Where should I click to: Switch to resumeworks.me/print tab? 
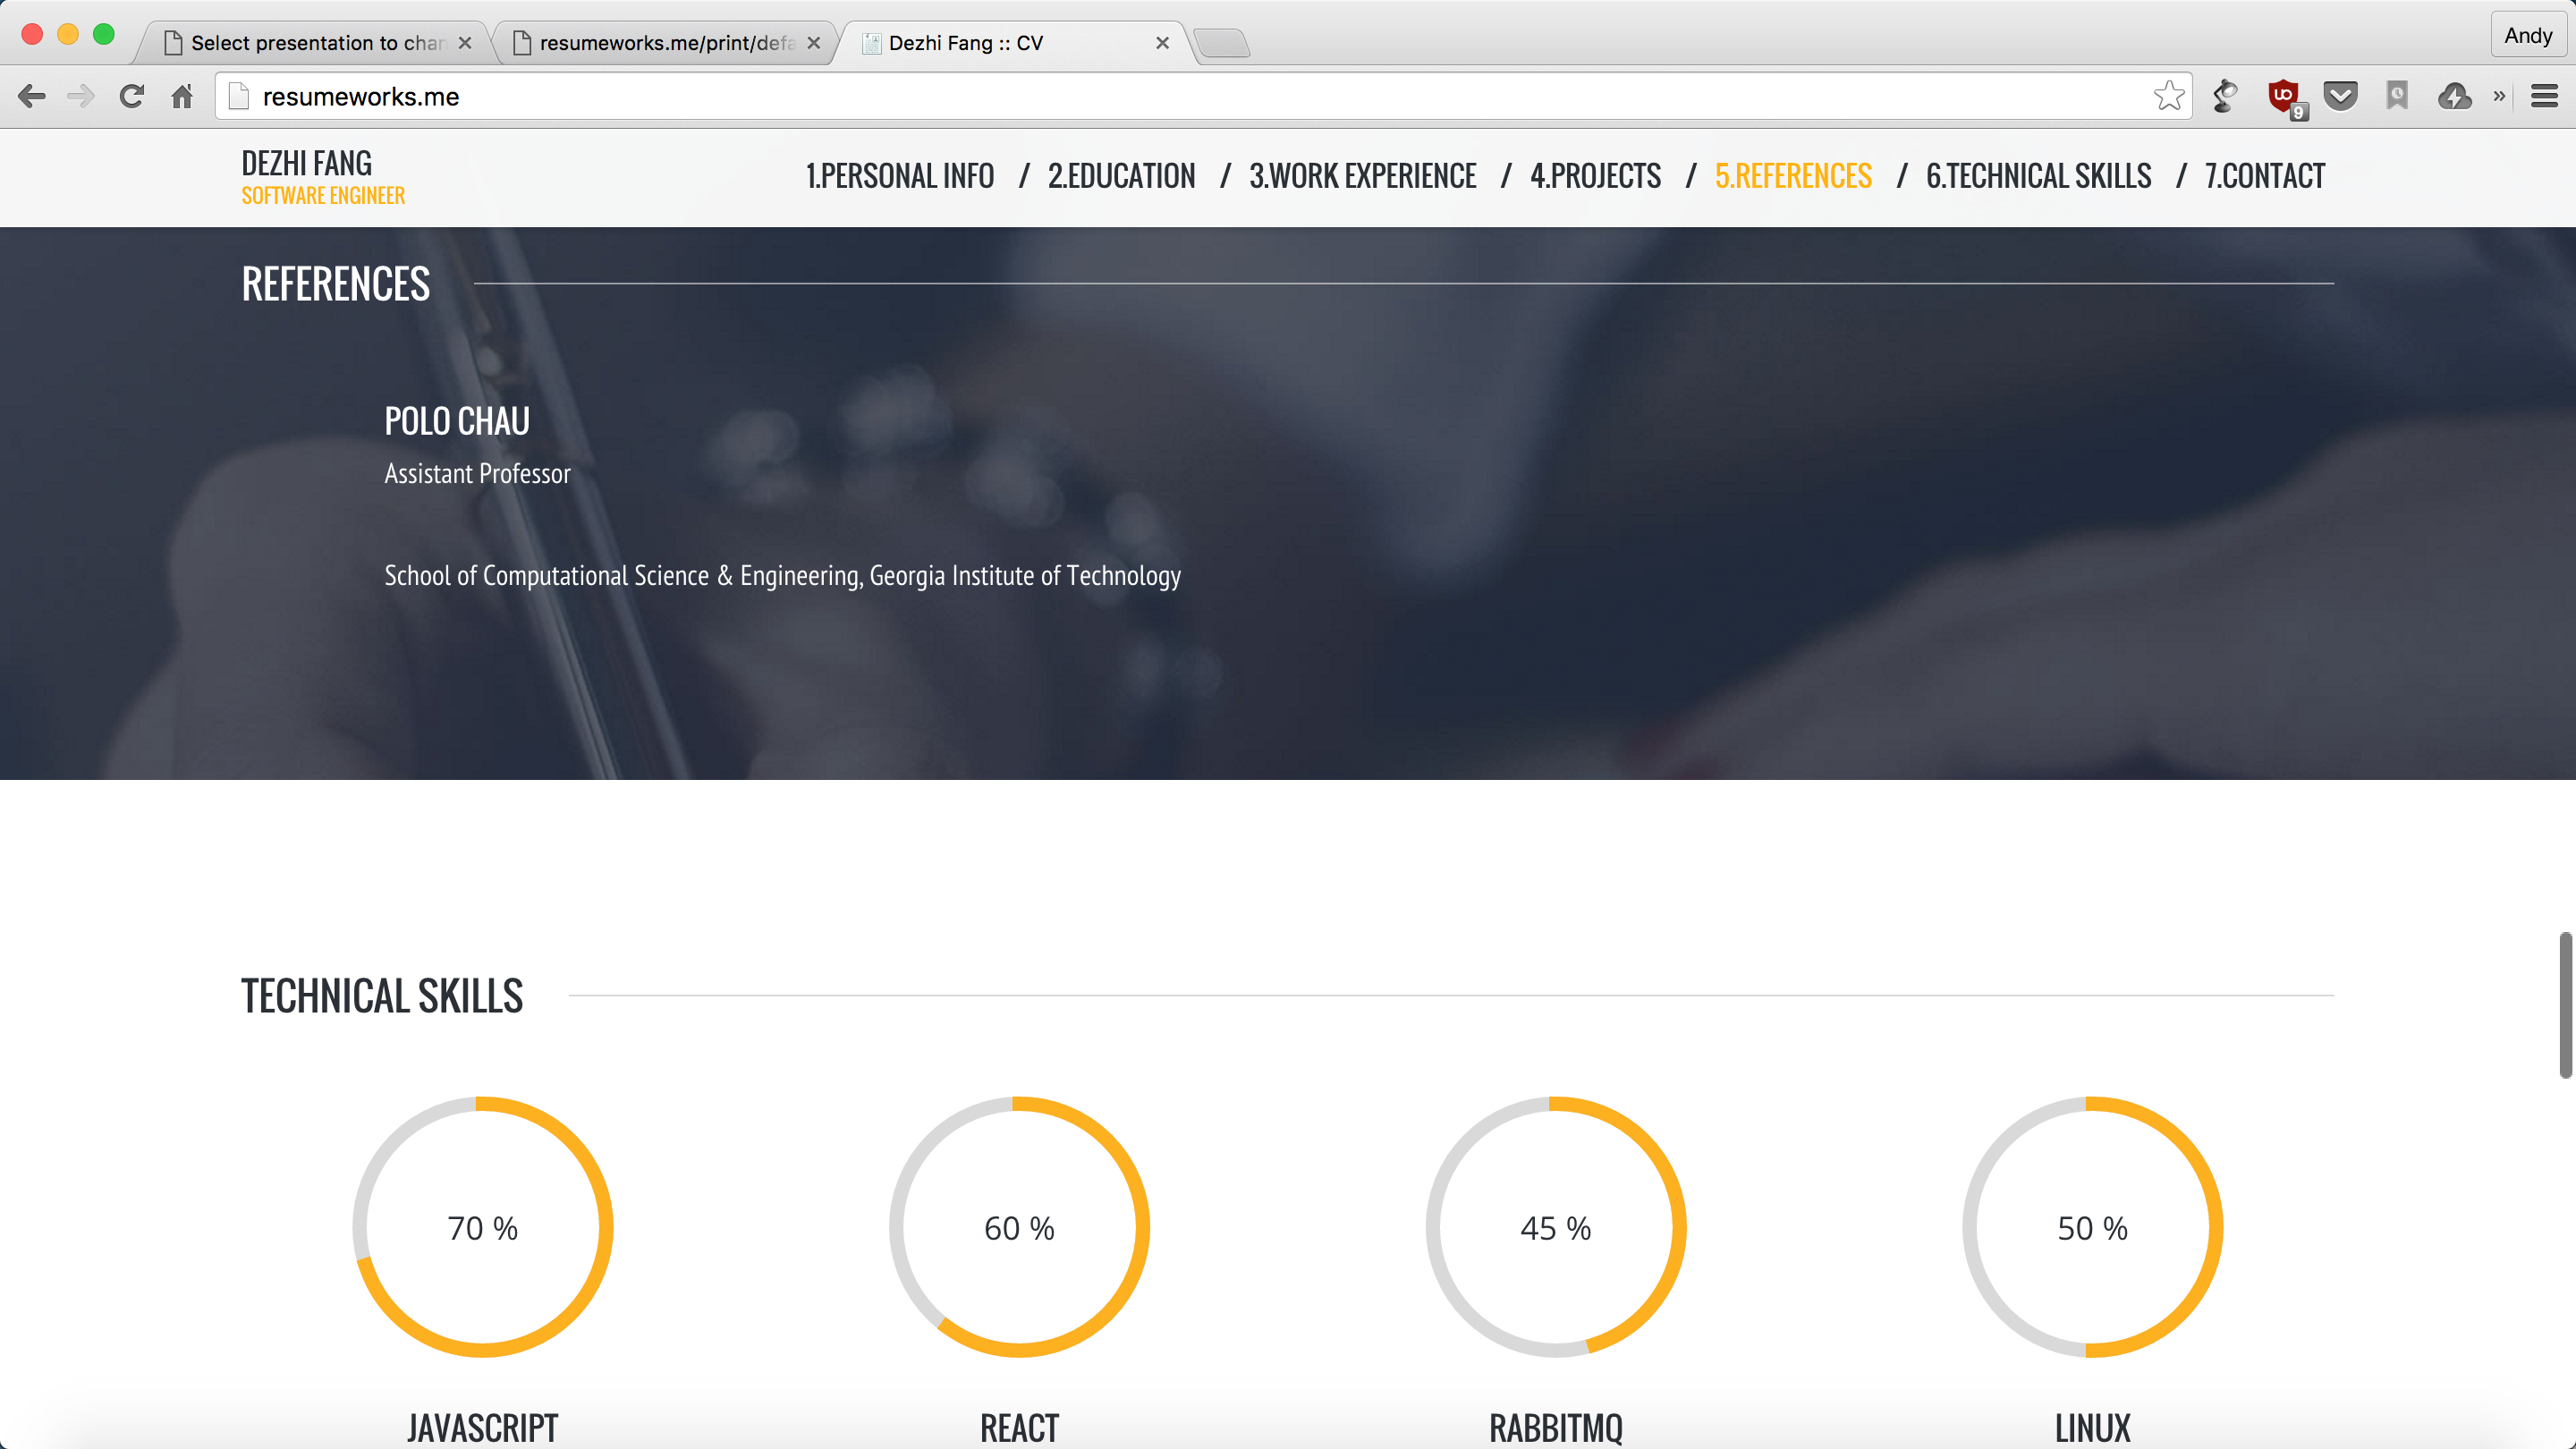665,43
